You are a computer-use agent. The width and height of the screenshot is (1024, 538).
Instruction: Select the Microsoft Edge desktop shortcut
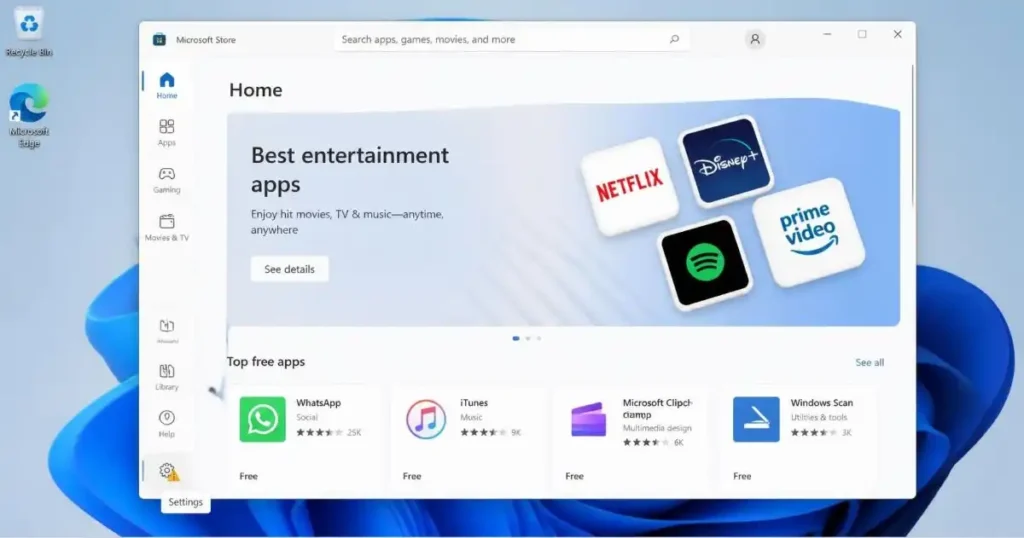pyautogui.click(x=29, y=115)
